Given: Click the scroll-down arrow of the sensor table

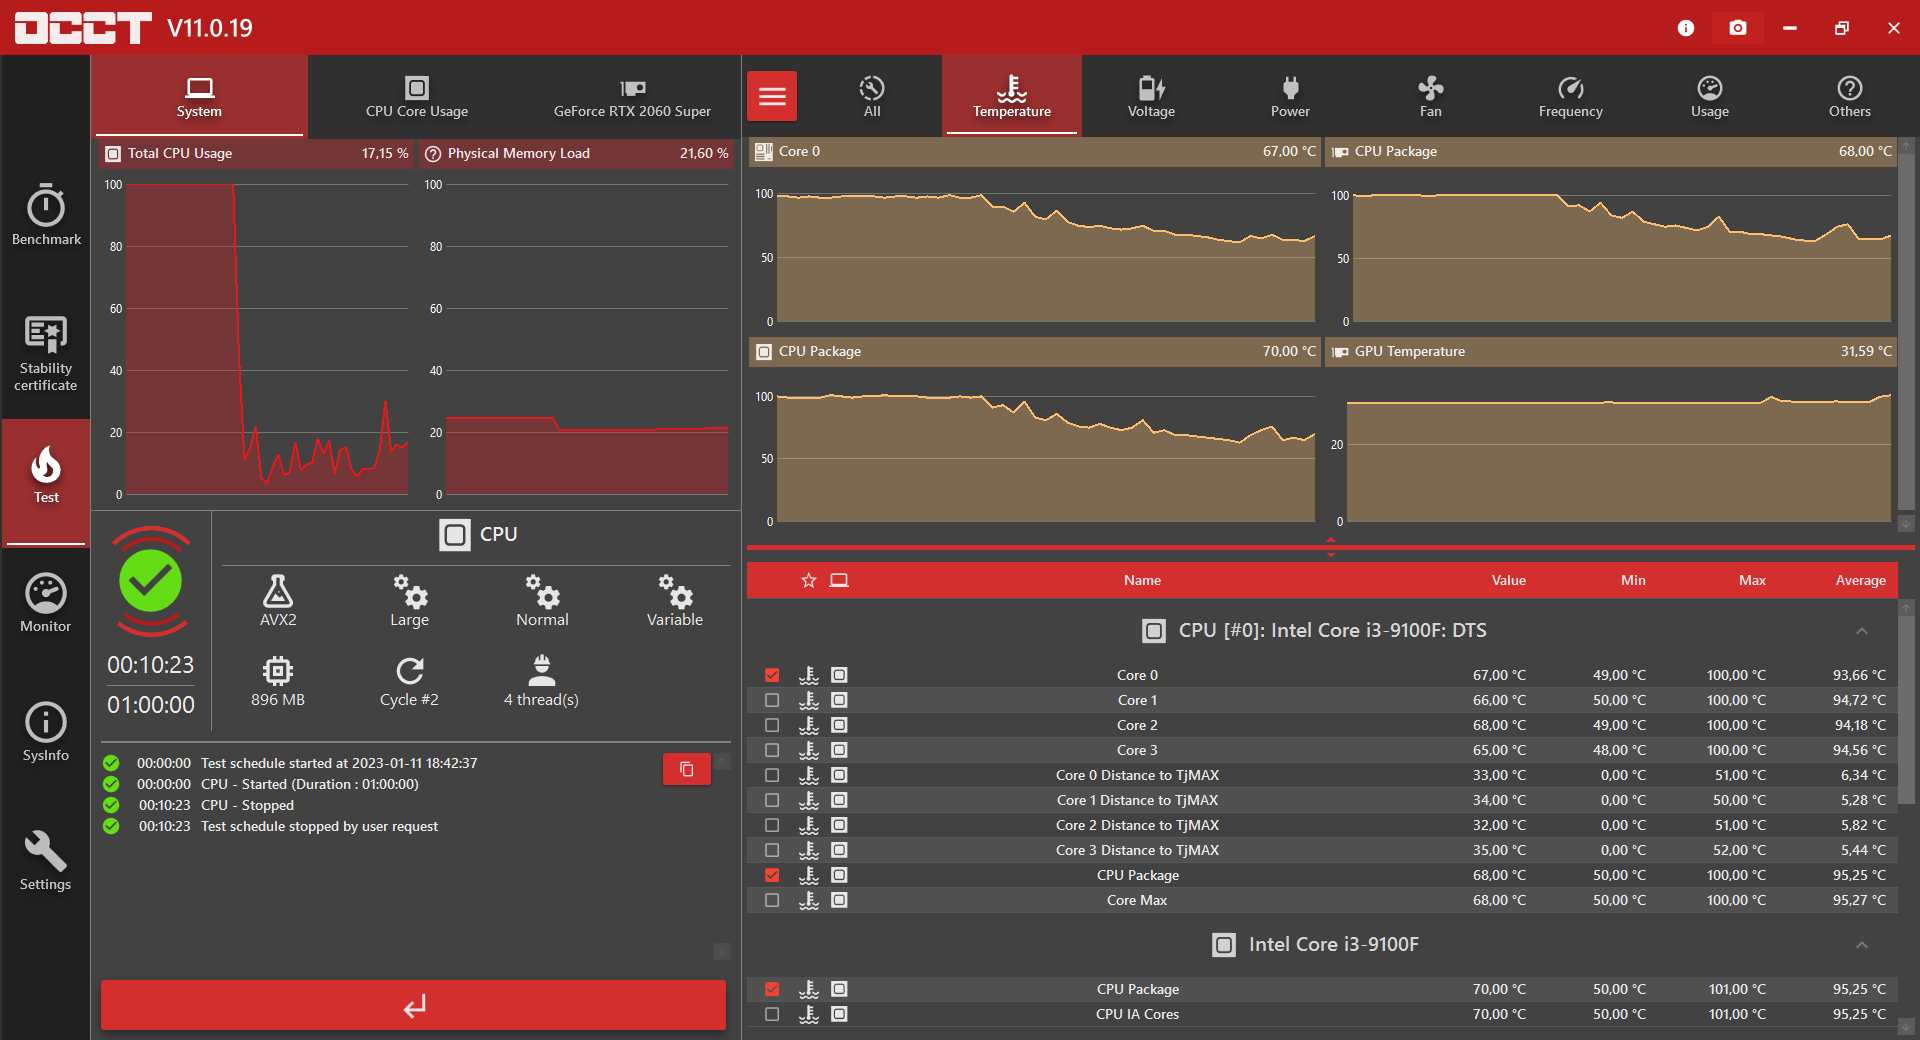Looking at the screenshot, I should pos(1906,1027).
